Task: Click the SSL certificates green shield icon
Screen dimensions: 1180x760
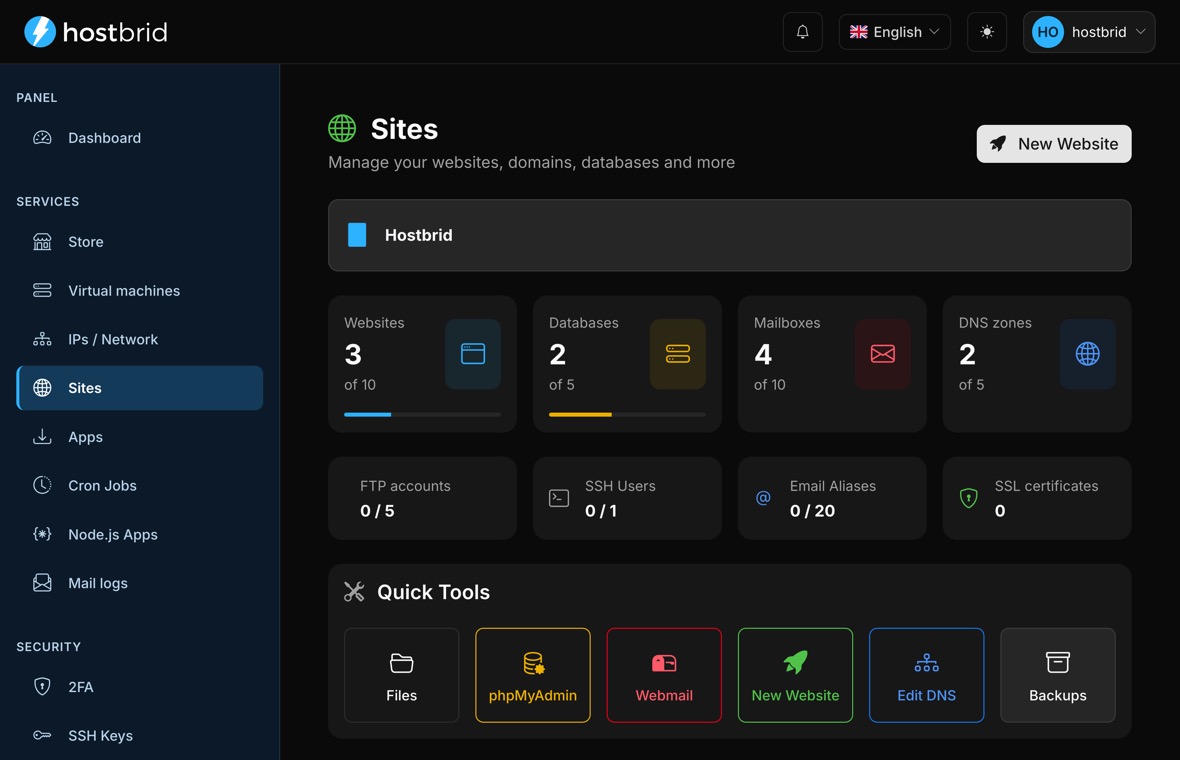Action: pos(969,498)
